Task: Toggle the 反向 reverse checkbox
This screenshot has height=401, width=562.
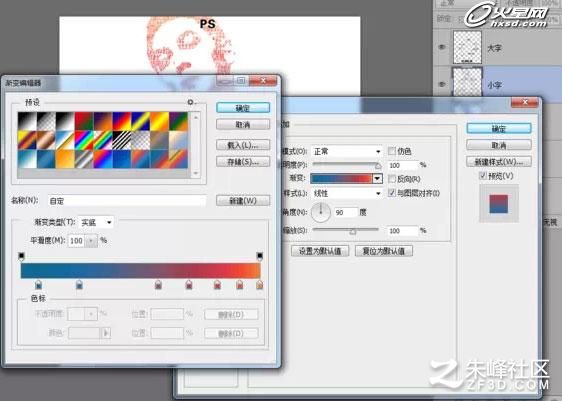Action: pos(392,178)
